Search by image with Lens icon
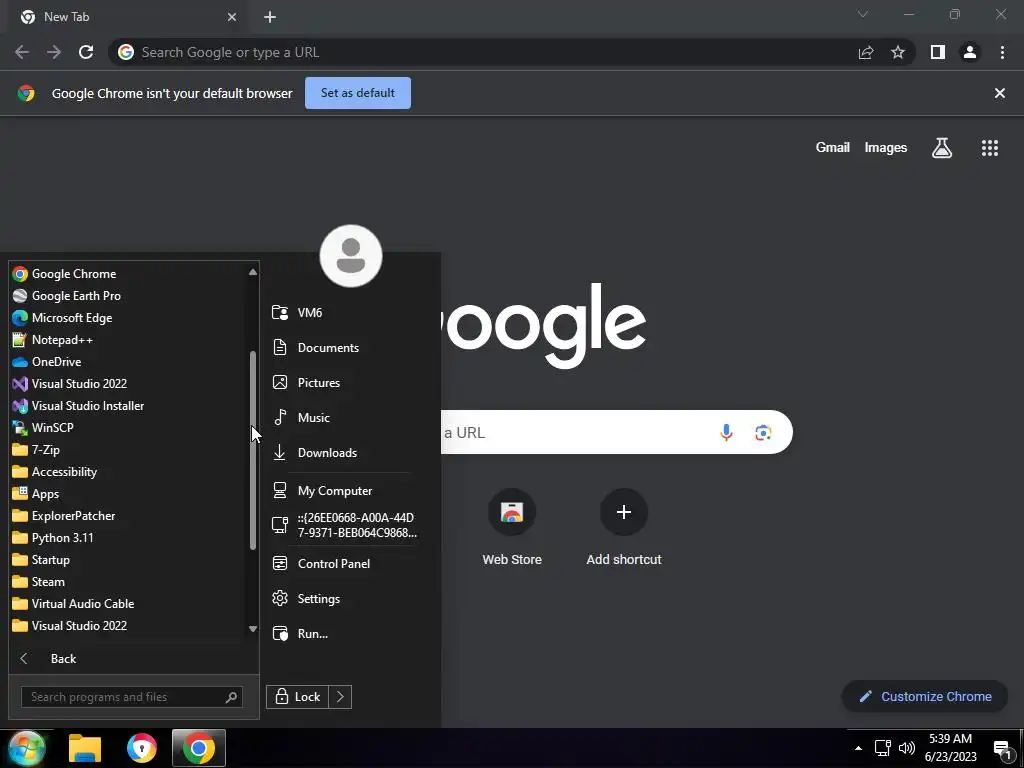The height and width of the screenshot is (768, 1024). pyautogui.click(x=763, y=432)
